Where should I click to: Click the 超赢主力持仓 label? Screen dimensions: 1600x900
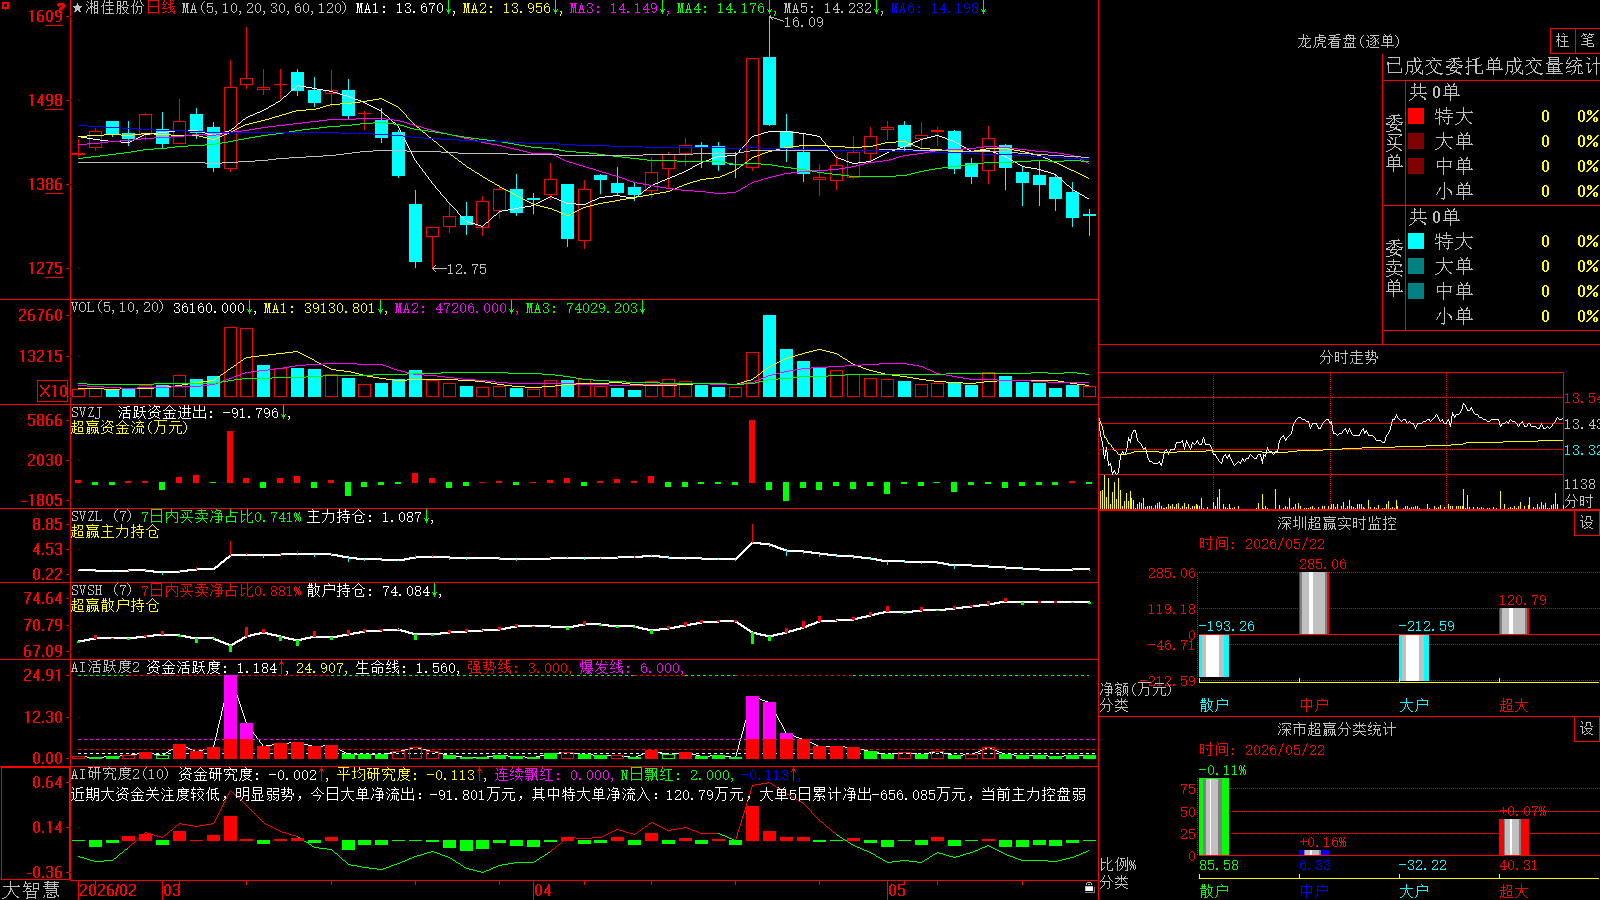click(x=115, y=531)
